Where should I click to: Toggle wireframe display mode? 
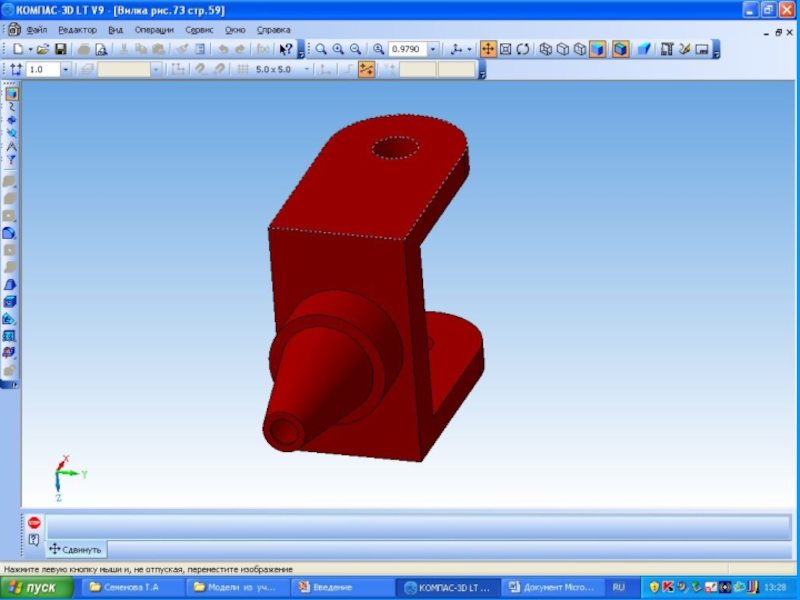pyautogui.click(x=546, y=49)
